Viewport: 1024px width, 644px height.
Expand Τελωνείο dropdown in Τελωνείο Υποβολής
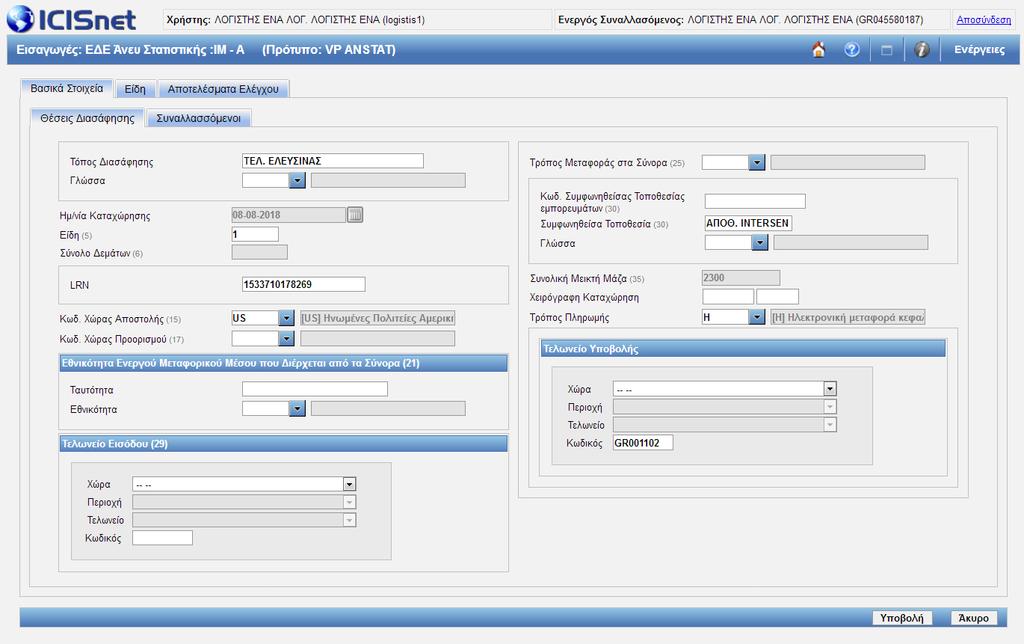[830, 425]
